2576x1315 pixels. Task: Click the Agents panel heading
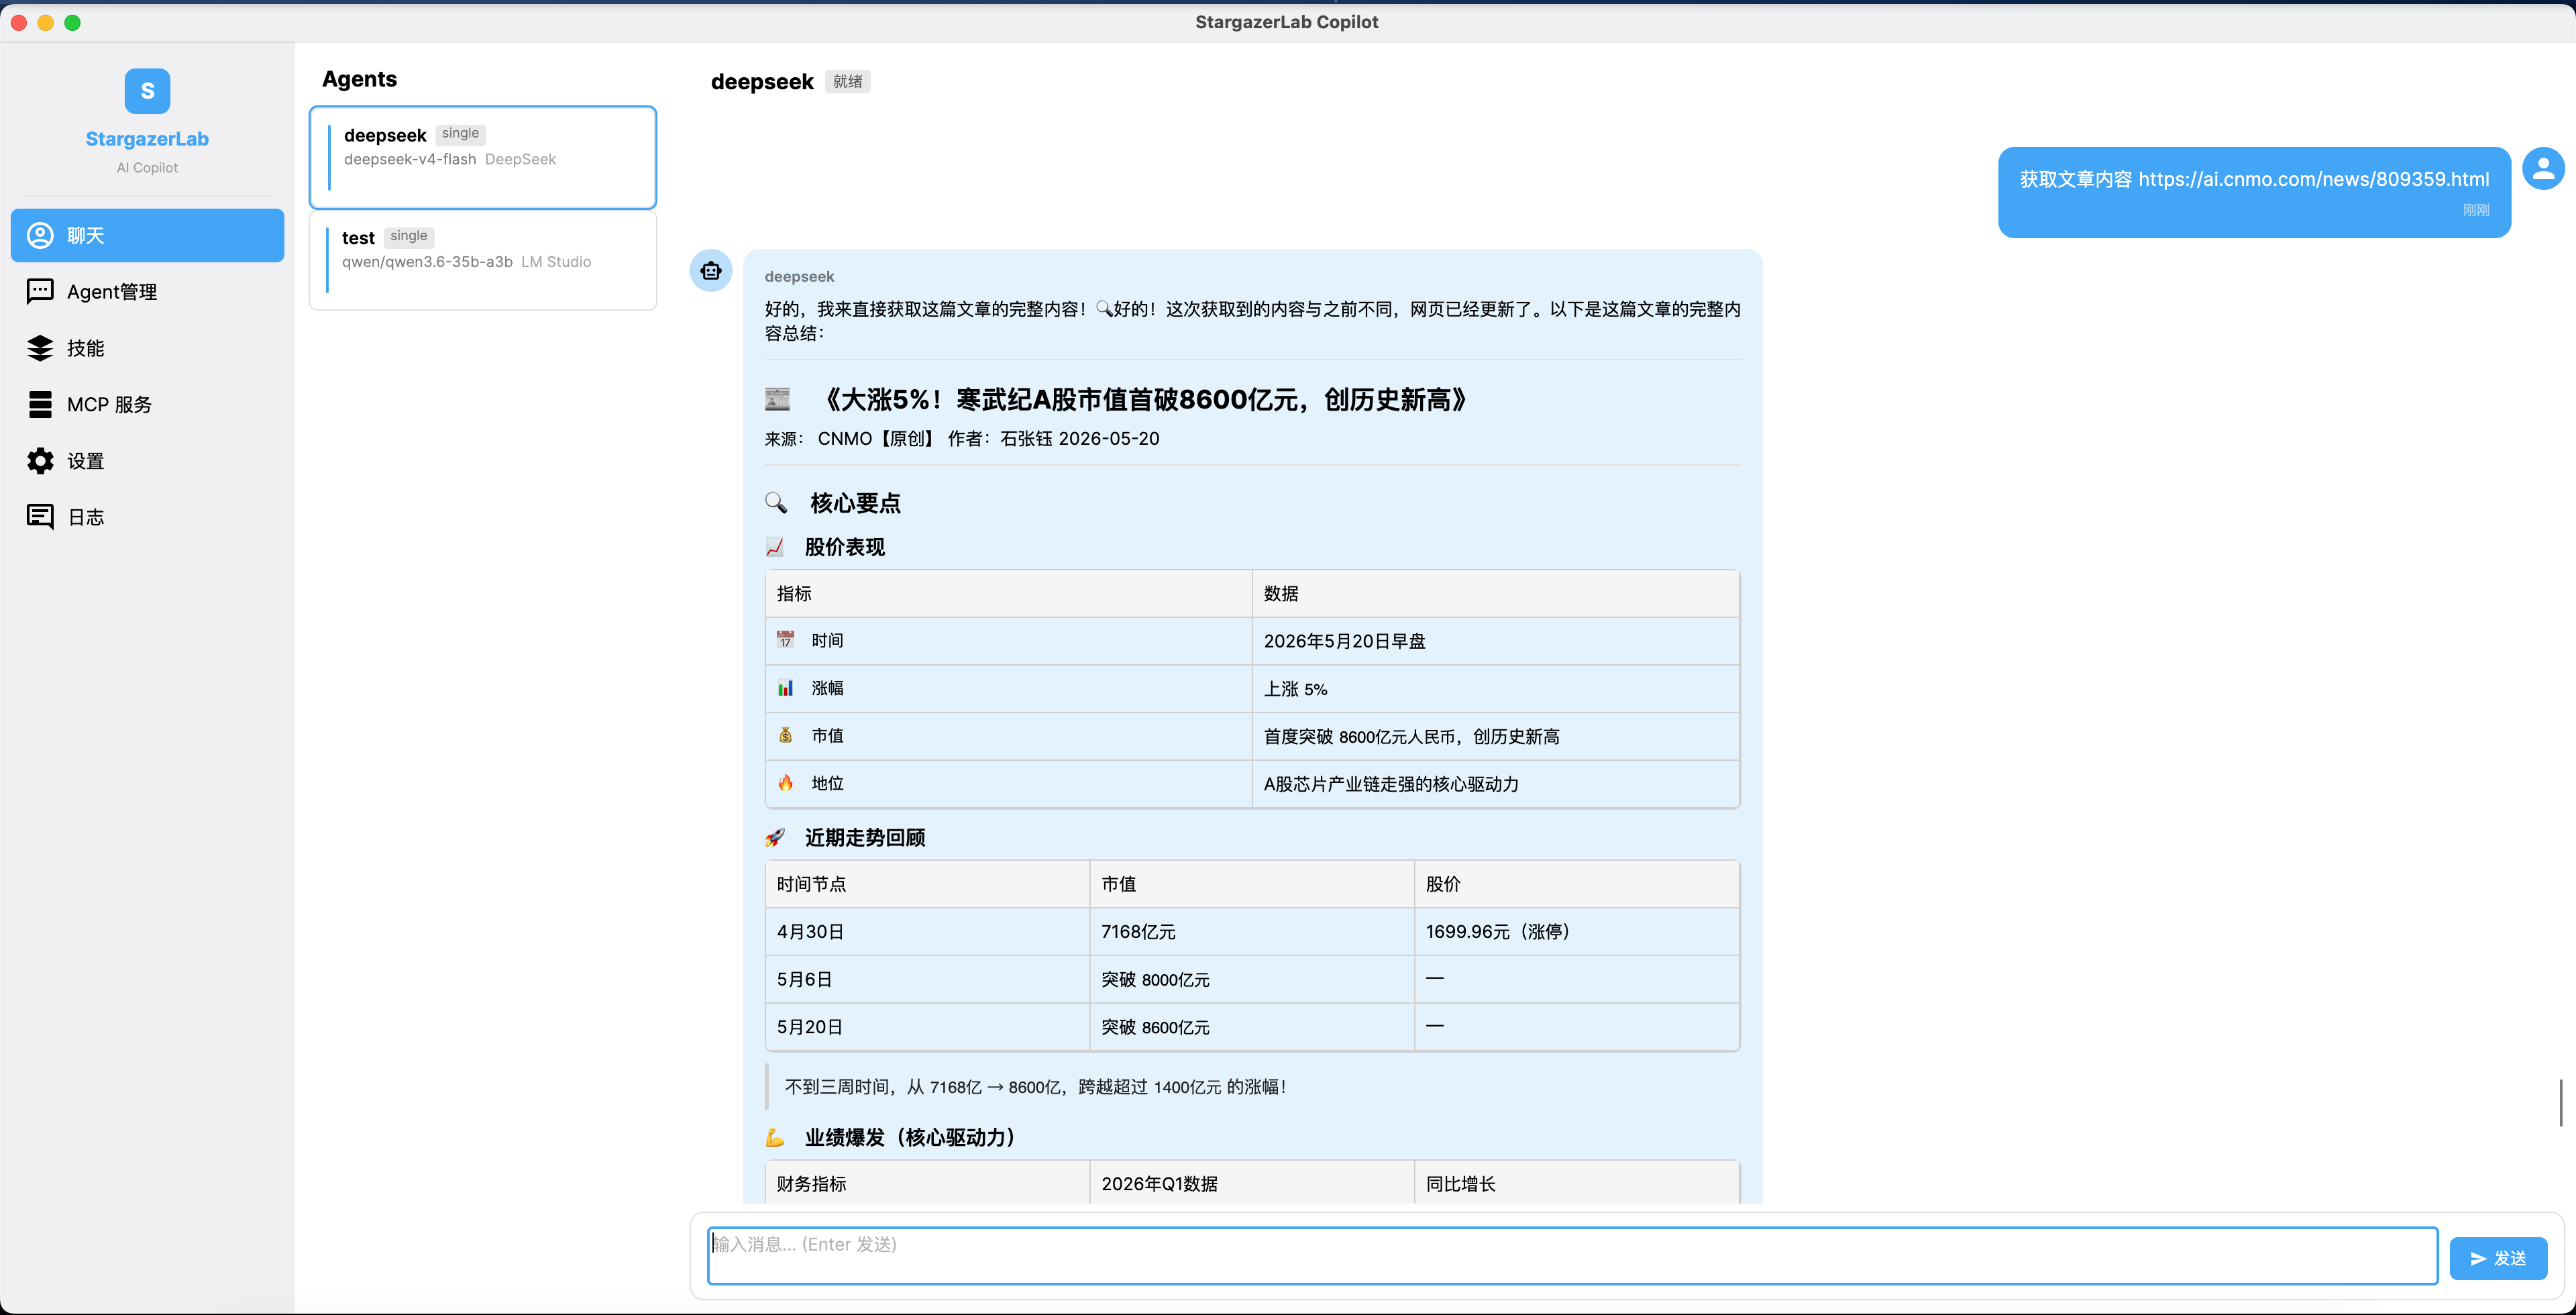tap(359, 79)
